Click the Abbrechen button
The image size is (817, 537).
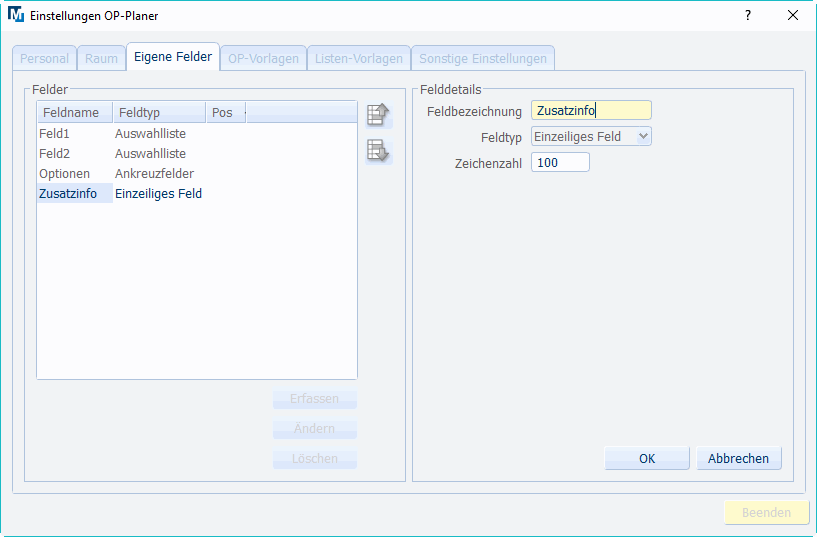pos(738,458)
